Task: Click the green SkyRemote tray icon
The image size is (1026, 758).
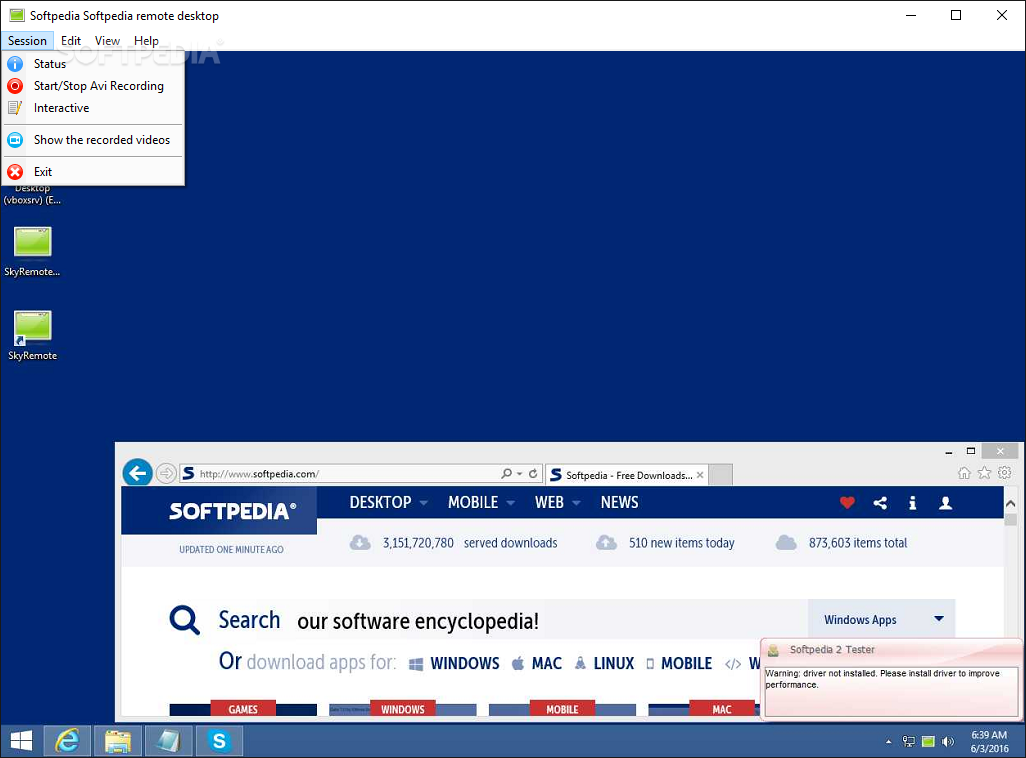Action: tap(928, 742)
